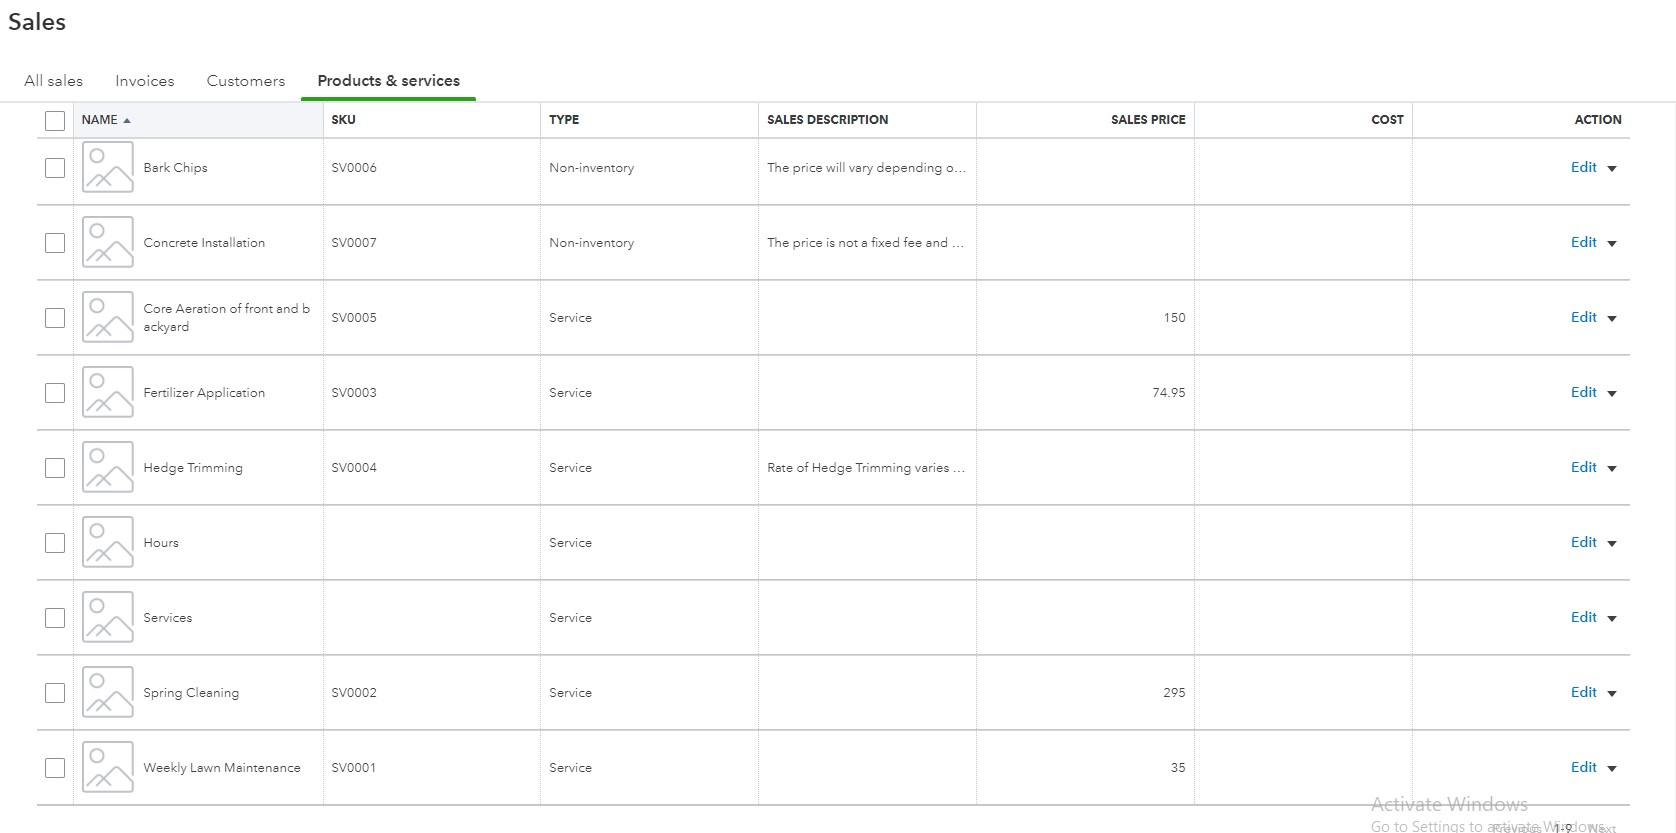Click the Fertilizer Application product image icon
This screenshot has width=1676, height=833.
pos(107,393)
